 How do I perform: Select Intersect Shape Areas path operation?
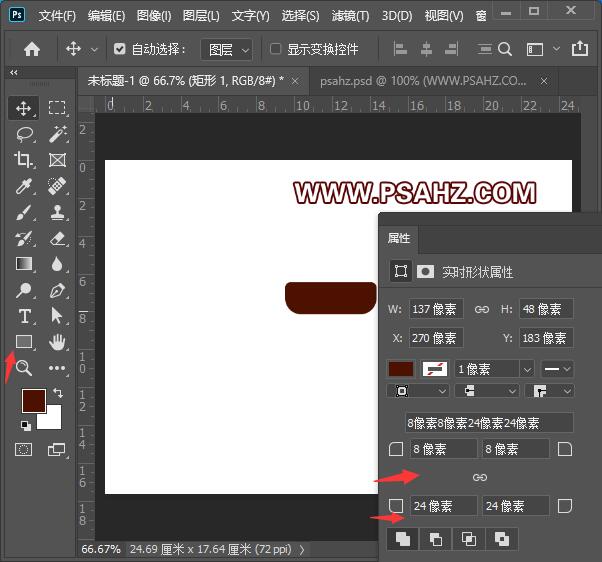[469, 539]
